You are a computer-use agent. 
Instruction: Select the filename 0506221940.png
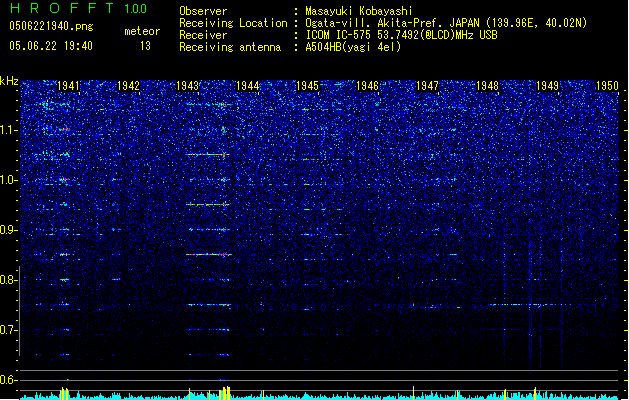[x=51, y=26]
